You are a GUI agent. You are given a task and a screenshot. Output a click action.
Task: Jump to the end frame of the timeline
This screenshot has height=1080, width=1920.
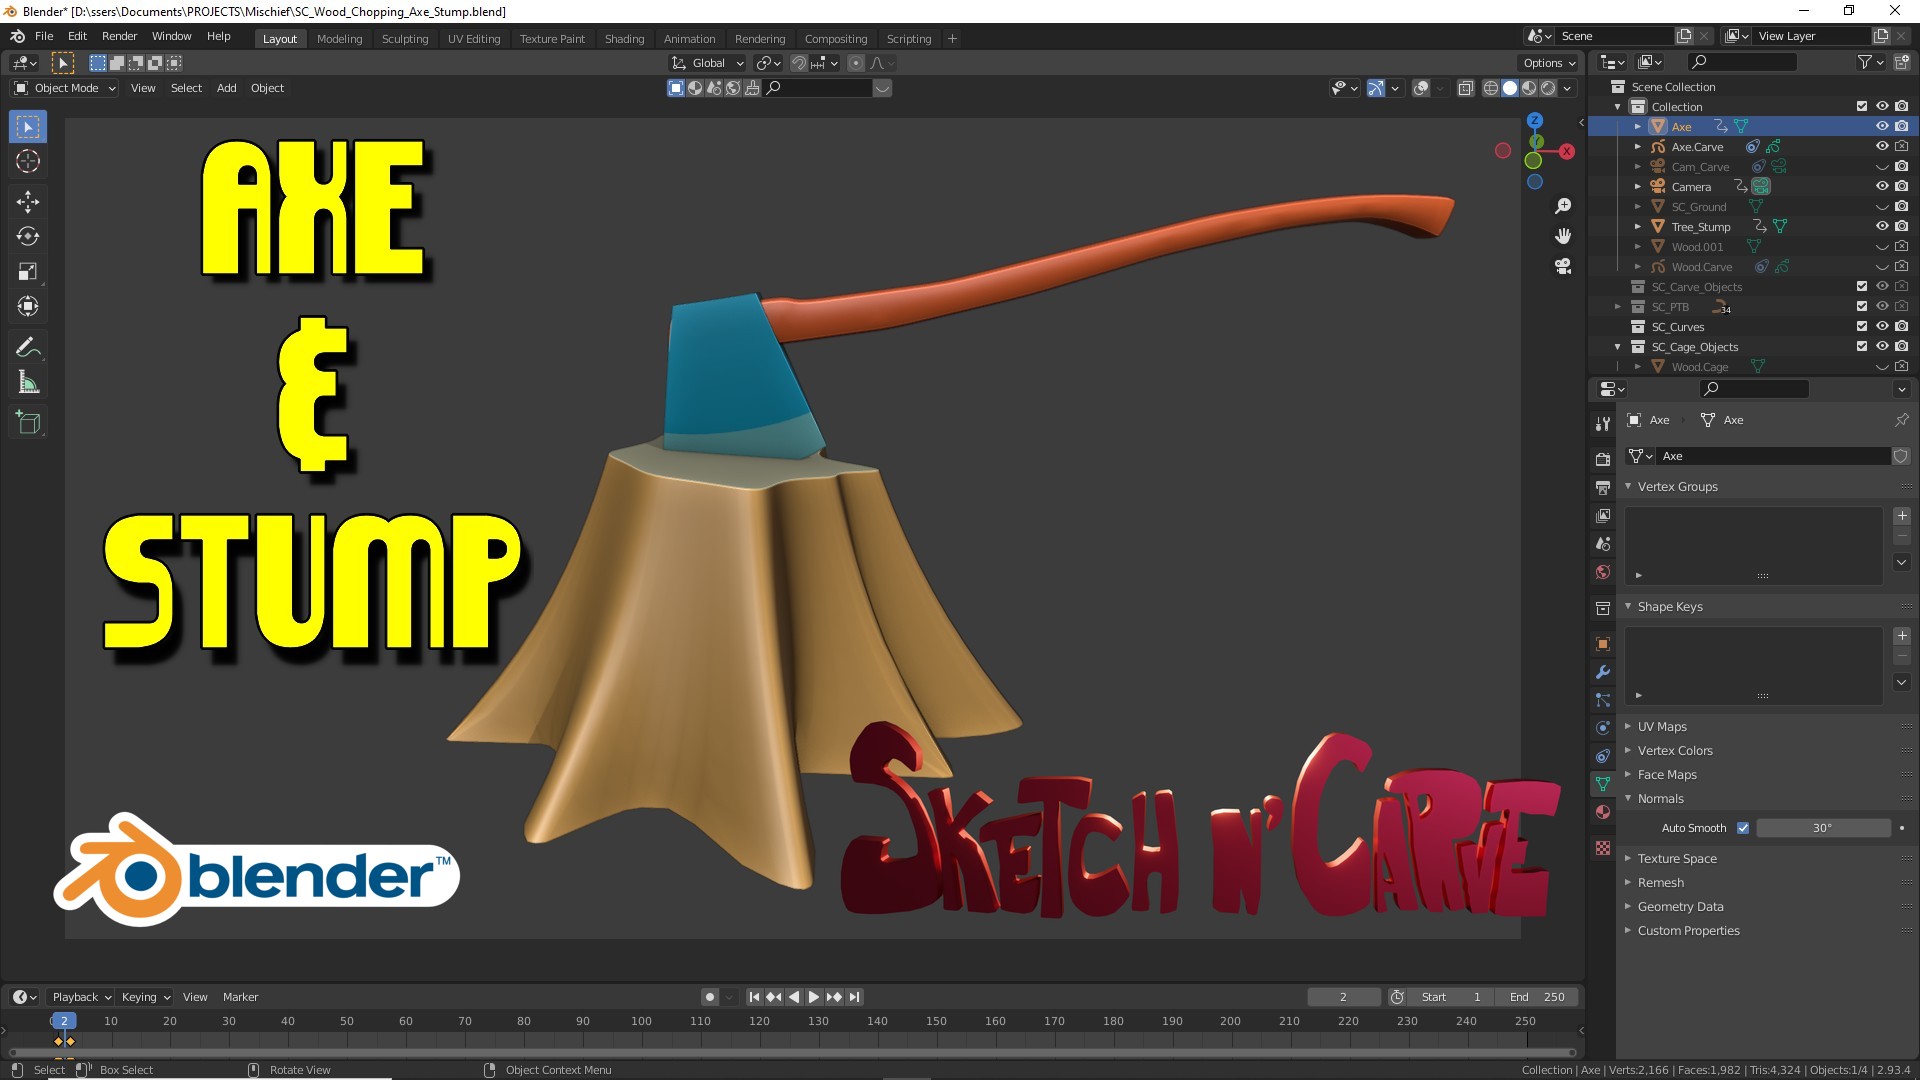click(x=854, y=997)
